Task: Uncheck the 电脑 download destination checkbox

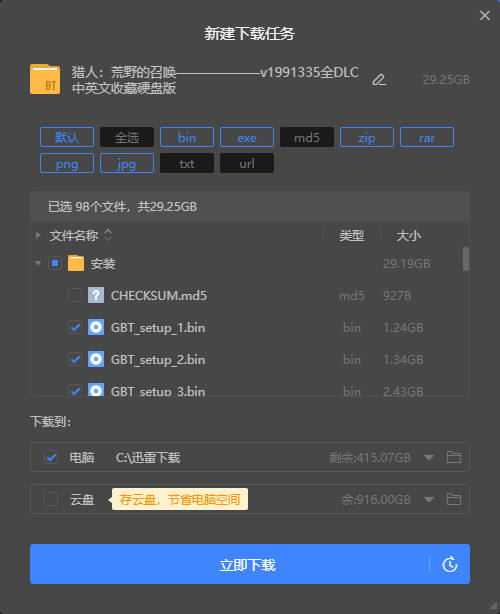Action: pos(51,457)
